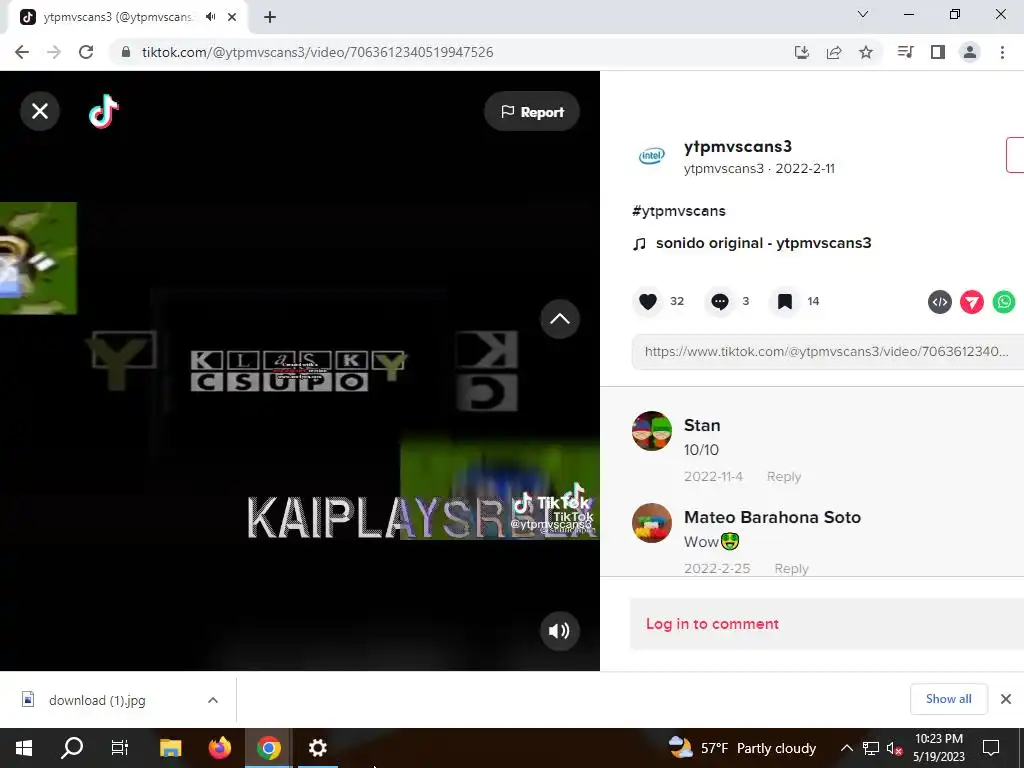Open sonido original - ytpmvscans3 sound
This screenshot has width=1024, height=768.
[x=763, y=243]
